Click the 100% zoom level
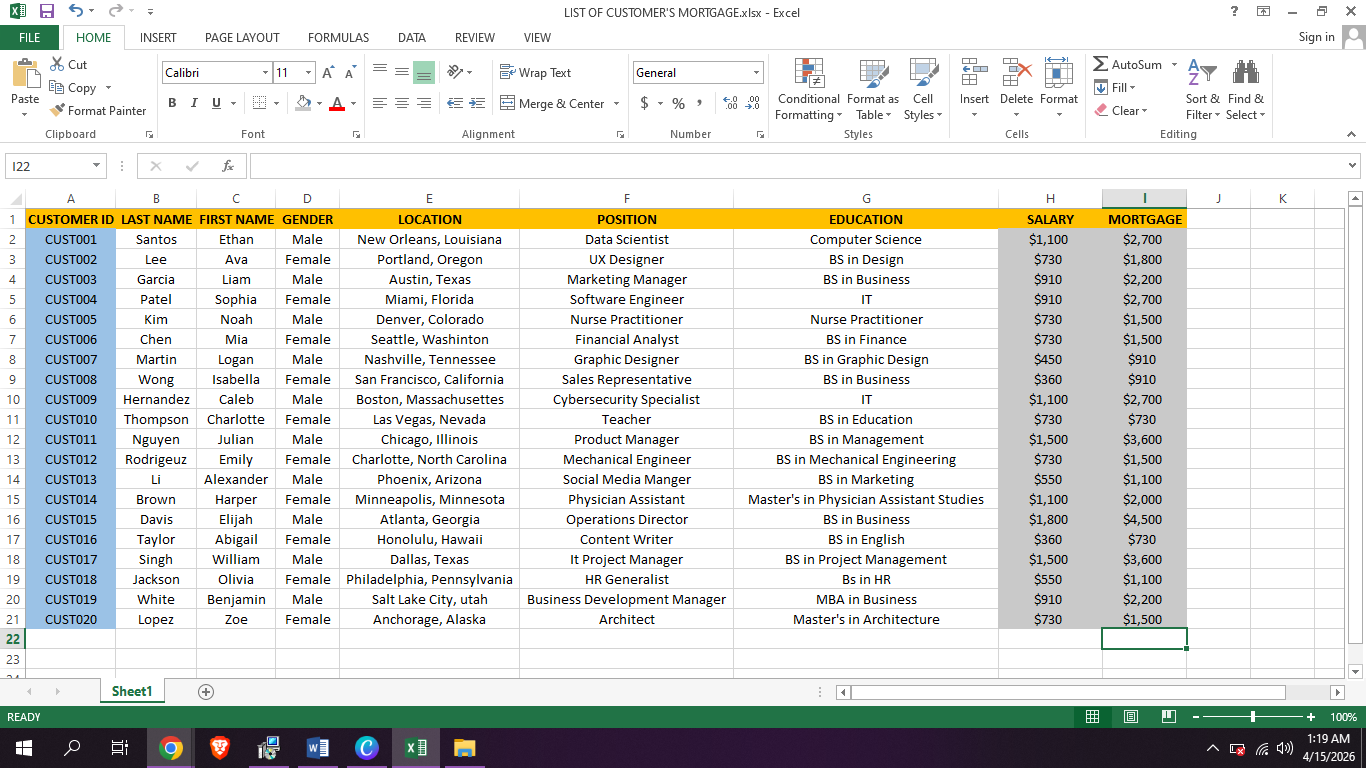The image size is (1366, 768). coord(1344,717)
